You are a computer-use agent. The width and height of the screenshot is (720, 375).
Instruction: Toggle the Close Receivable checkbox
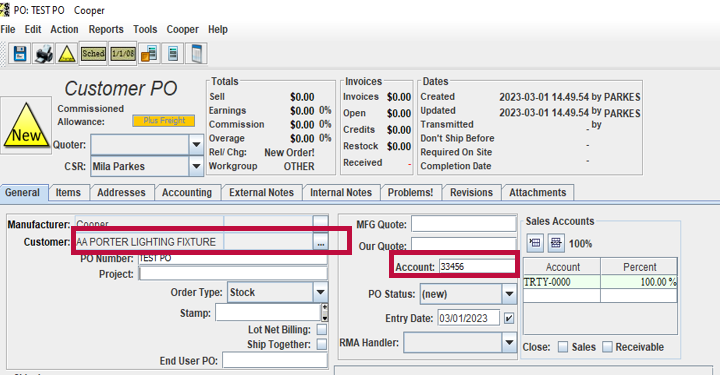[607, 347]
